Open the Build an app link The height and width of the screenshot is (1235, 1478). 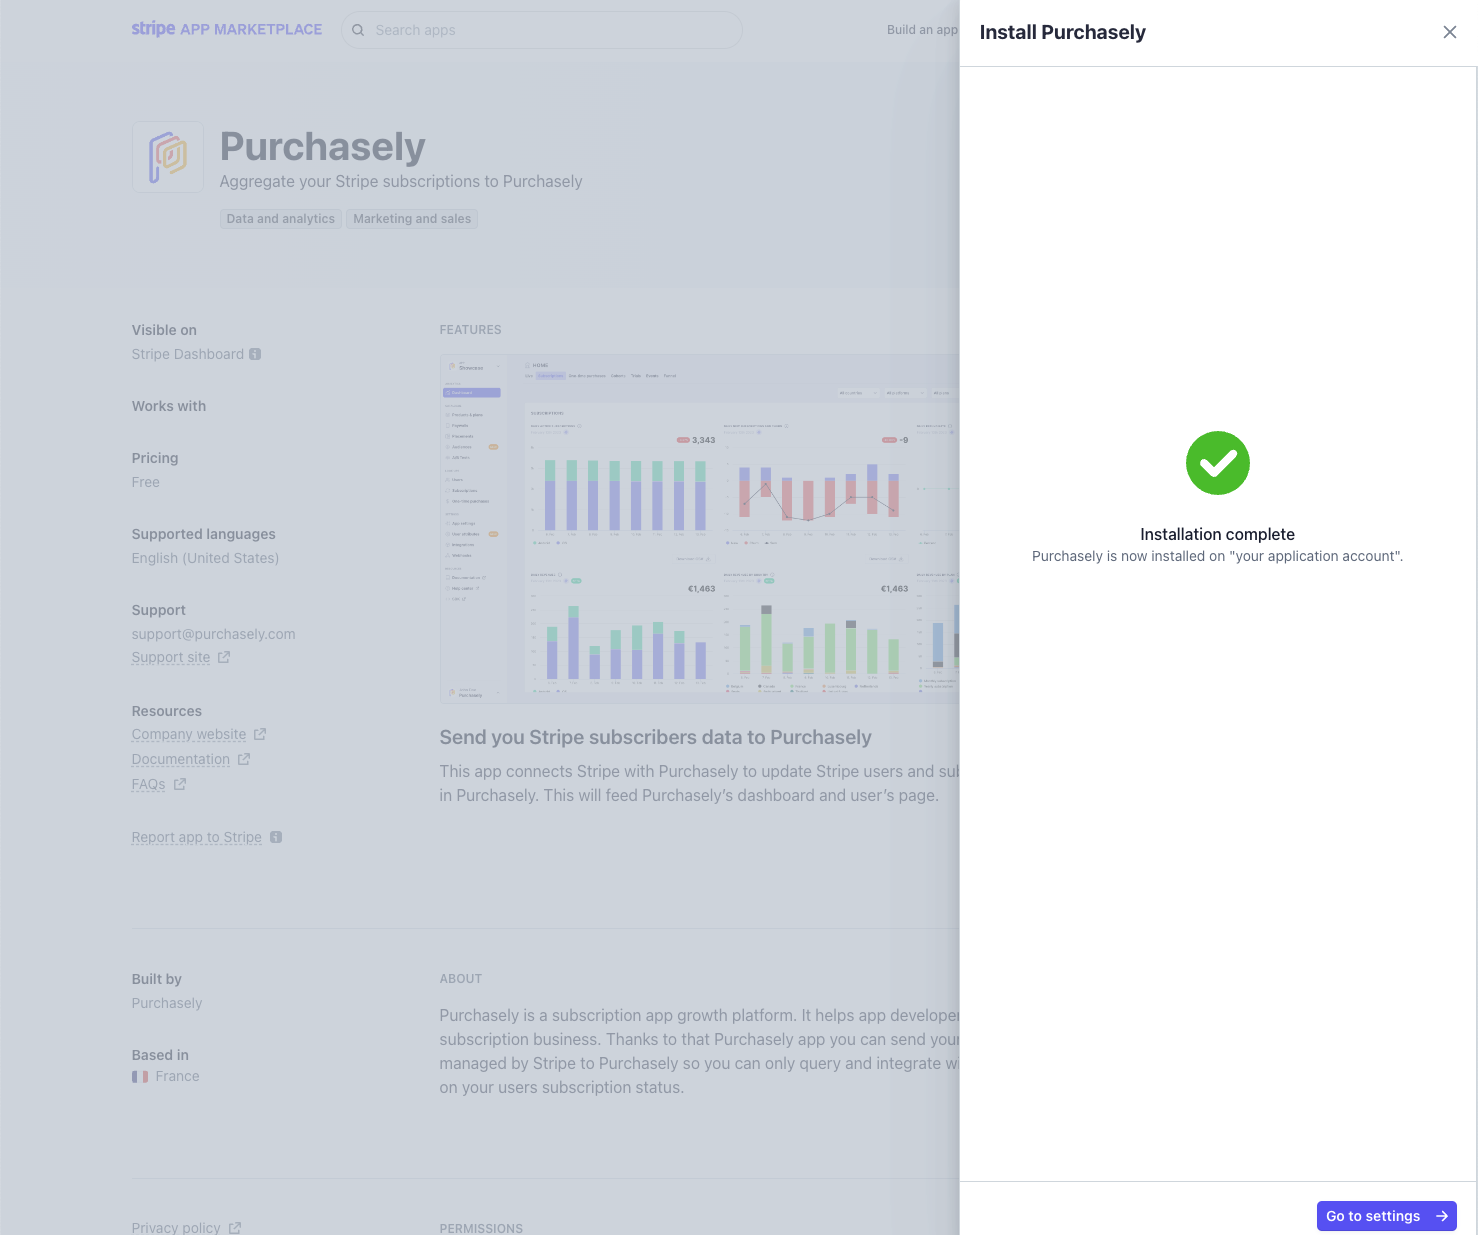[922, 30]
